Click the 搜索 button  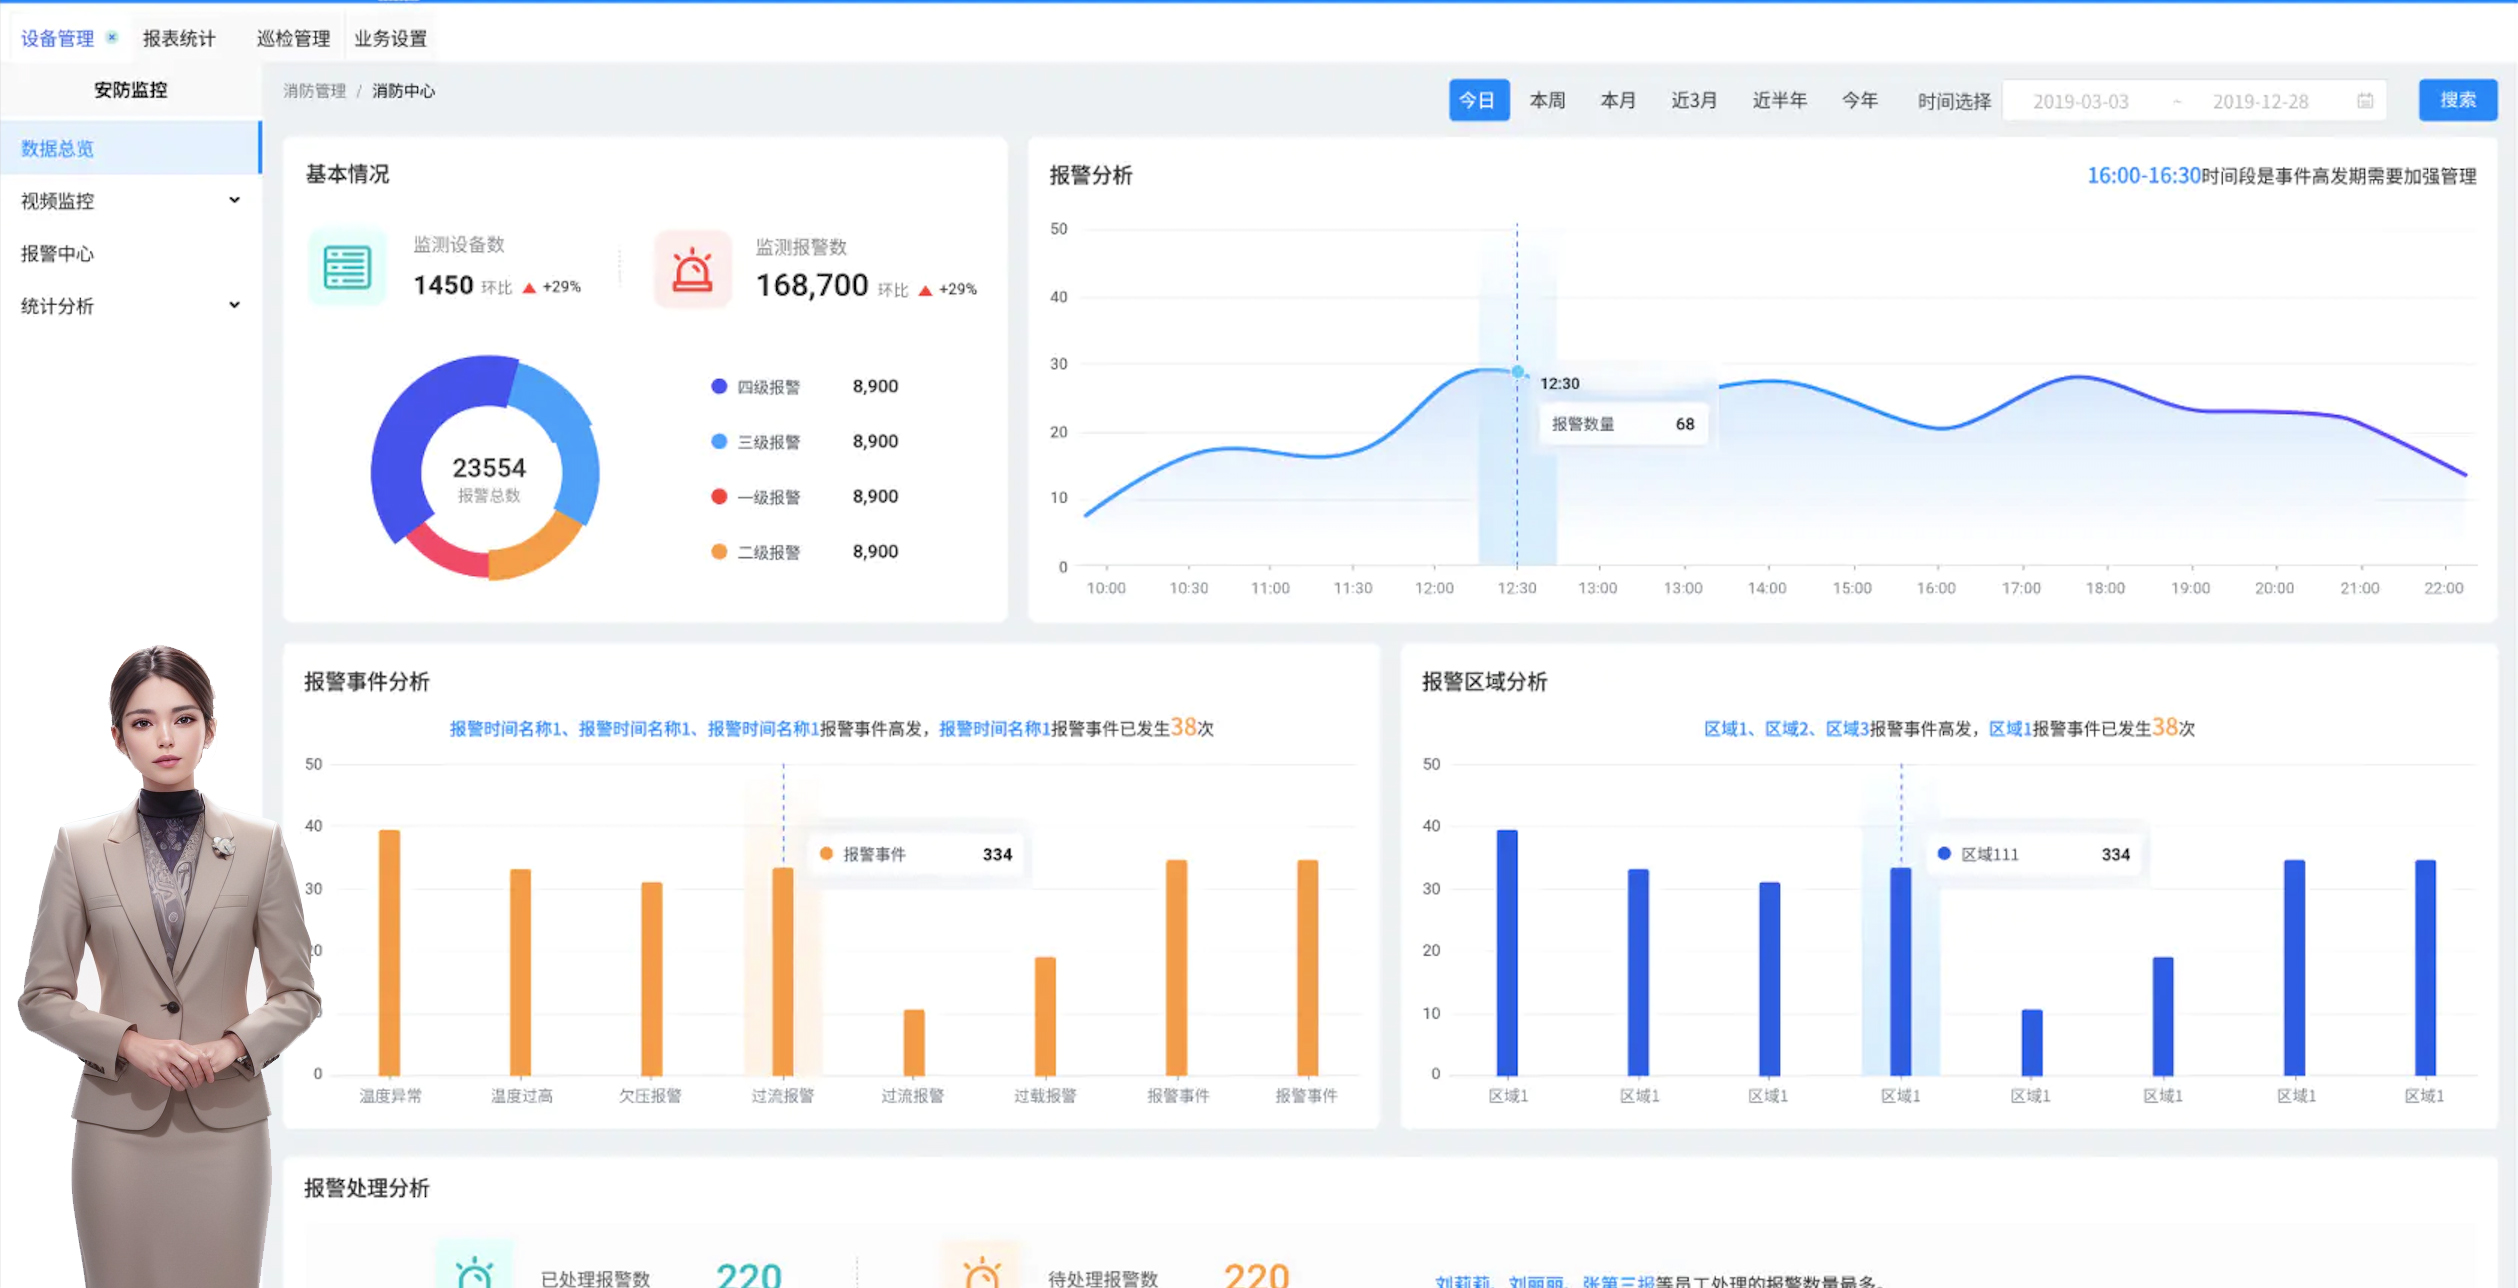coord(2458,100)
